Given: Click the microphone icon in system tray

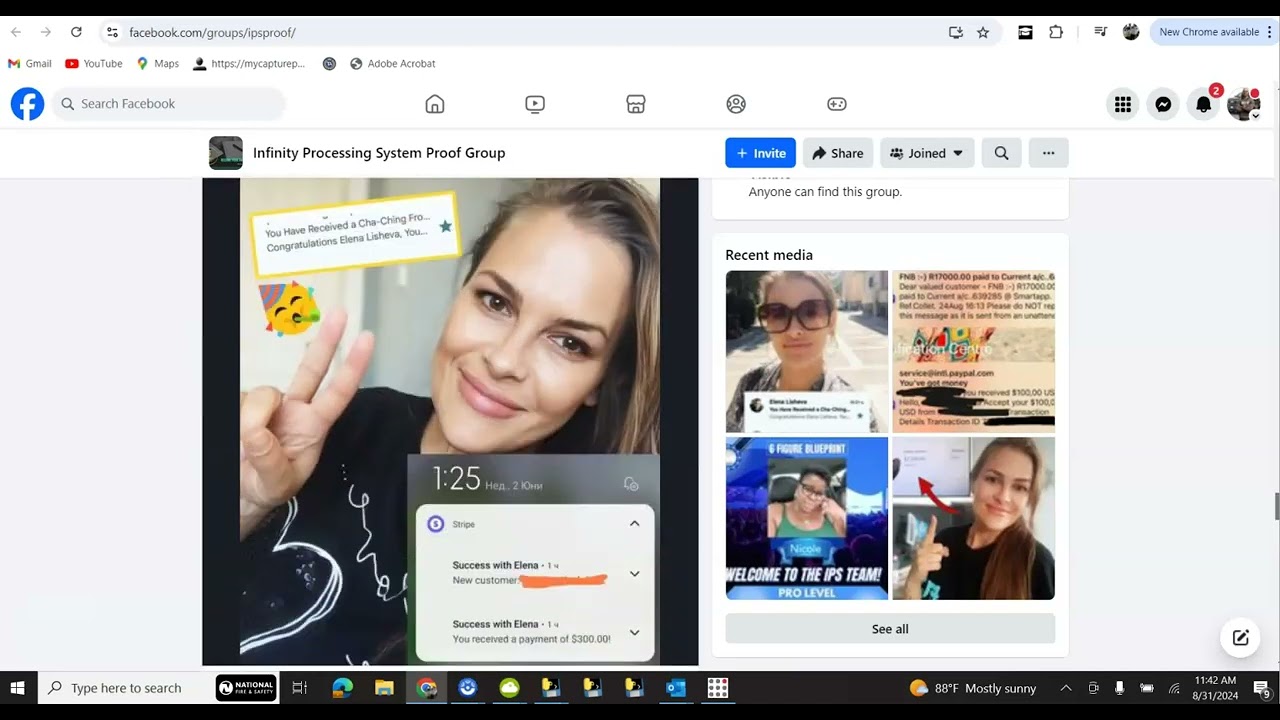Looking at the screenshot, I should tap(1119, 688).
